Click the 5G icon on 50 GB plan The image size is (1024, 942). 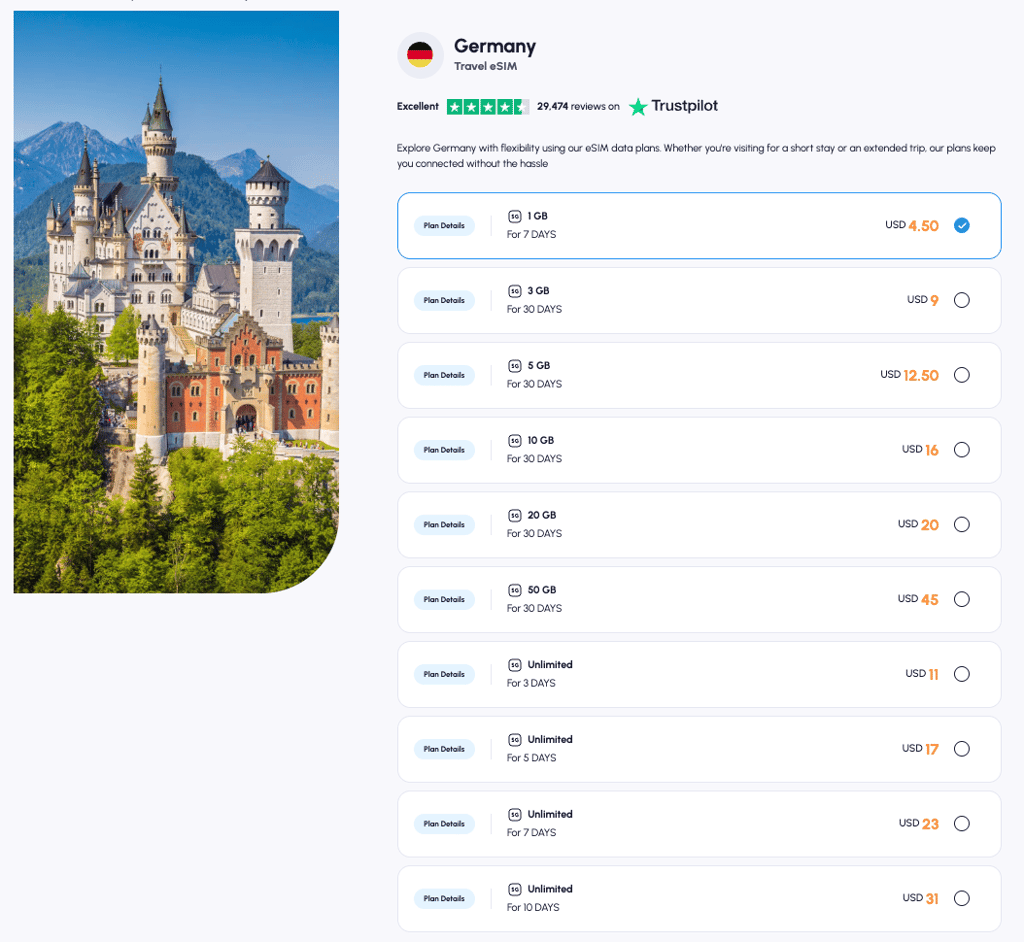point(515,590)
